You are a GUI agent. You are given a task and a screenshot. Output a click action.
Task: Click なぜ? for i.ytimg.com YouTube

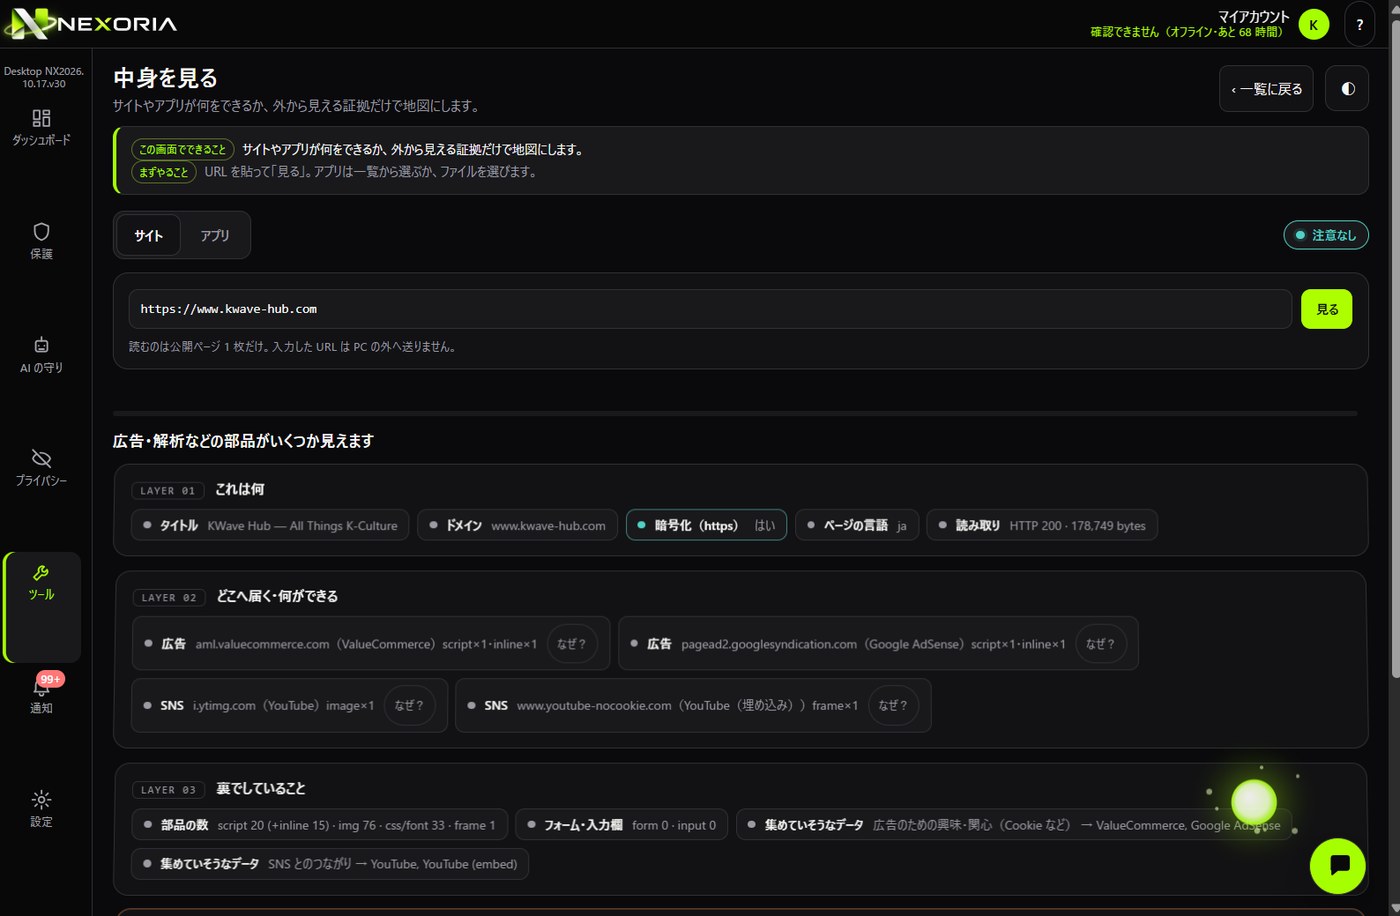[x=409, y=705]
